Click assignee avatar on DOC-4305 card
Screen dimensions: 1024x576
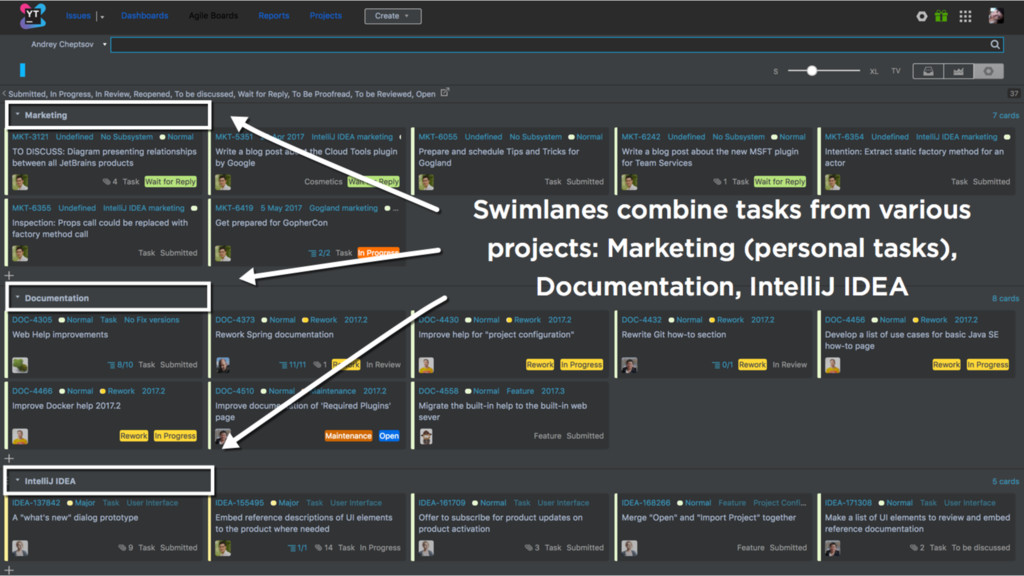(20, 364)
